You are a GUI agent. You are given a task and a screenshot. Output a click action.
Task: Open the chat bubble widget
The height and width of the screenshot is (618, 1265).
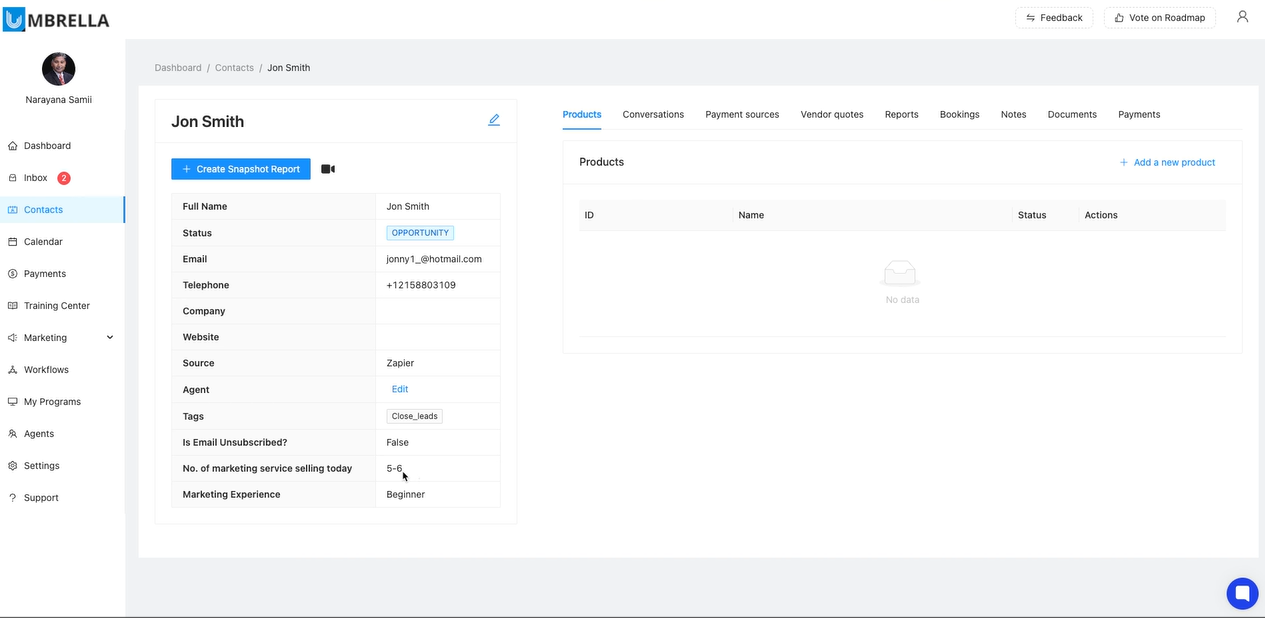(1243, 593)
